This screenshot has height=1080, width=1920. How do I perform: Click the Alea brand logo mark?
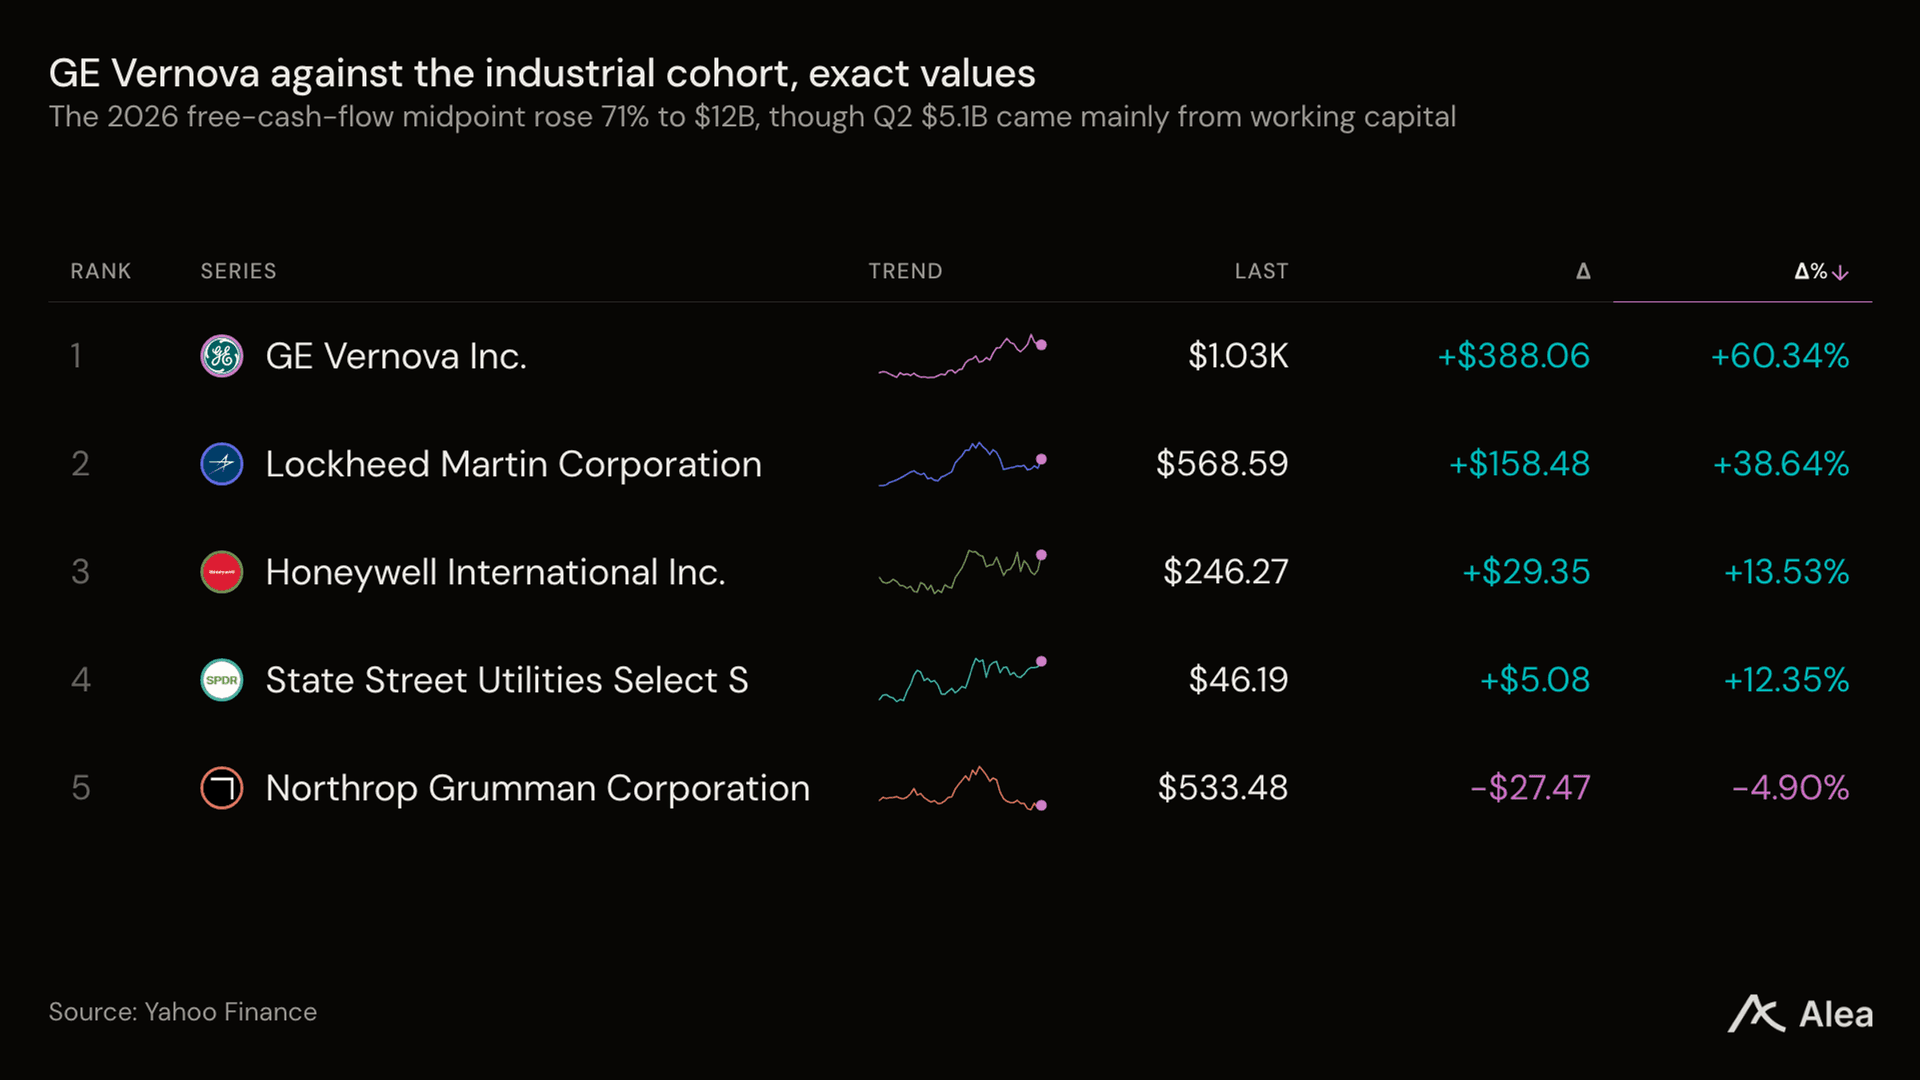(1756, 1013)
